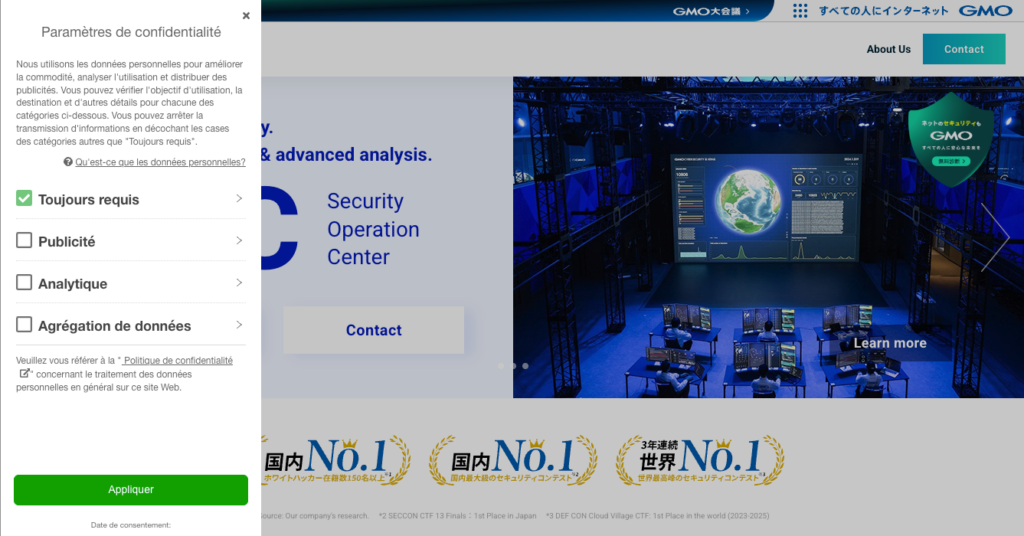Click the GMO logo in header

(x=985, y=10)
